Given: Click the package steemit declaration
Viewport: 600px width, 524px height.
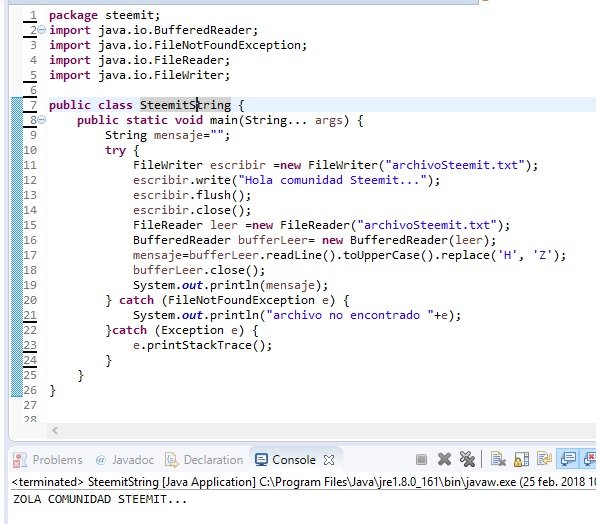Looking at the screenshot, I should [104, 15].
